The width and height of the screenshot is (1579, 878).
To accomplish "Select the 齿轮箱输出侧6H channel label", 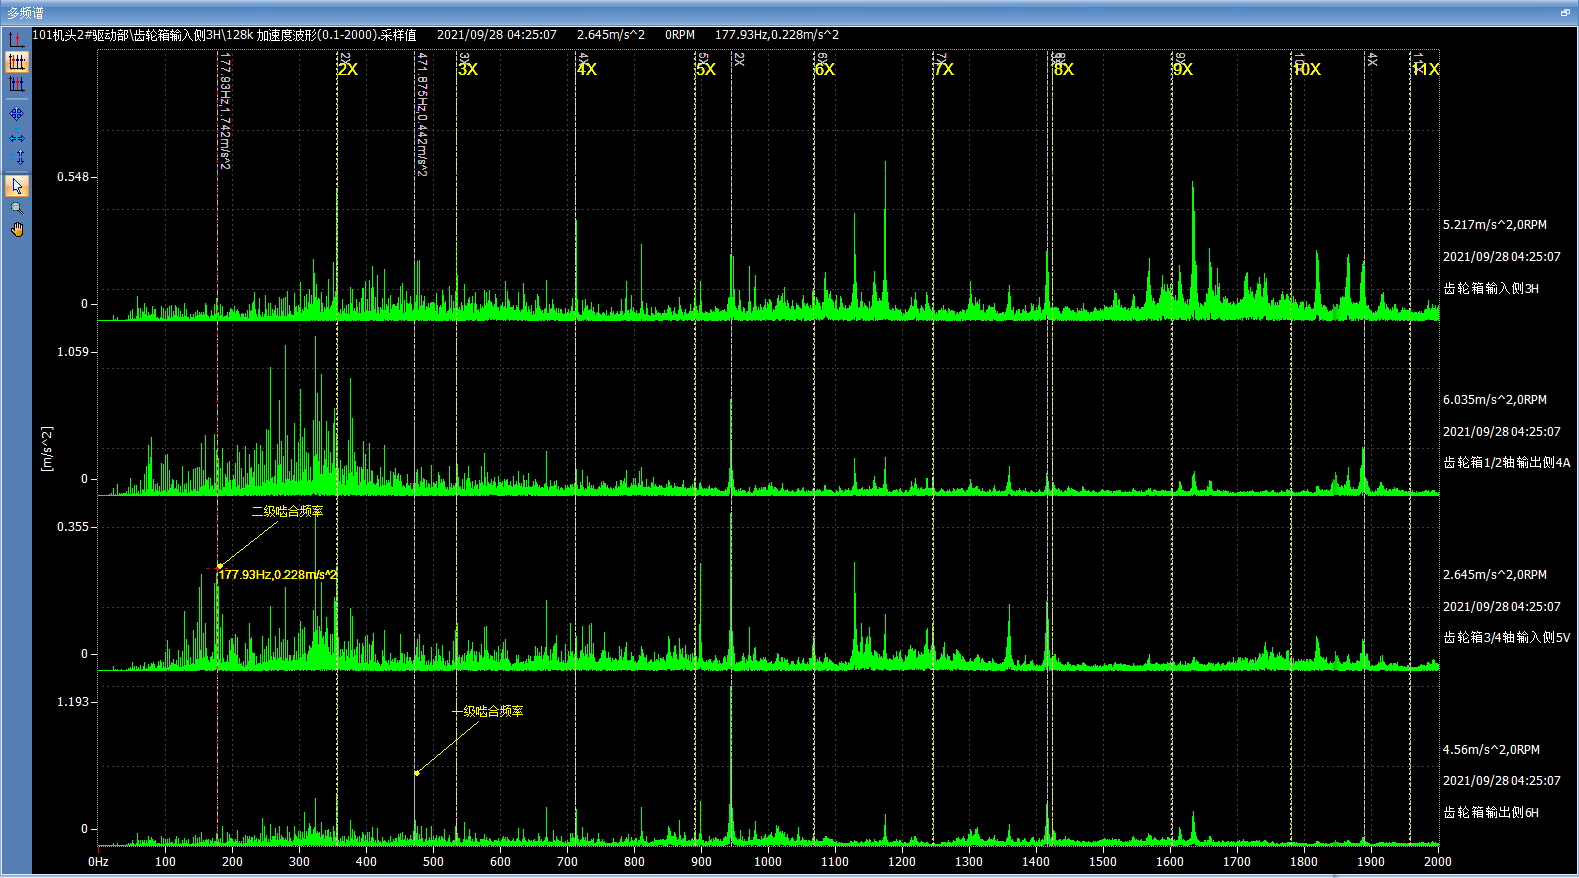I will click(1490, 812).
